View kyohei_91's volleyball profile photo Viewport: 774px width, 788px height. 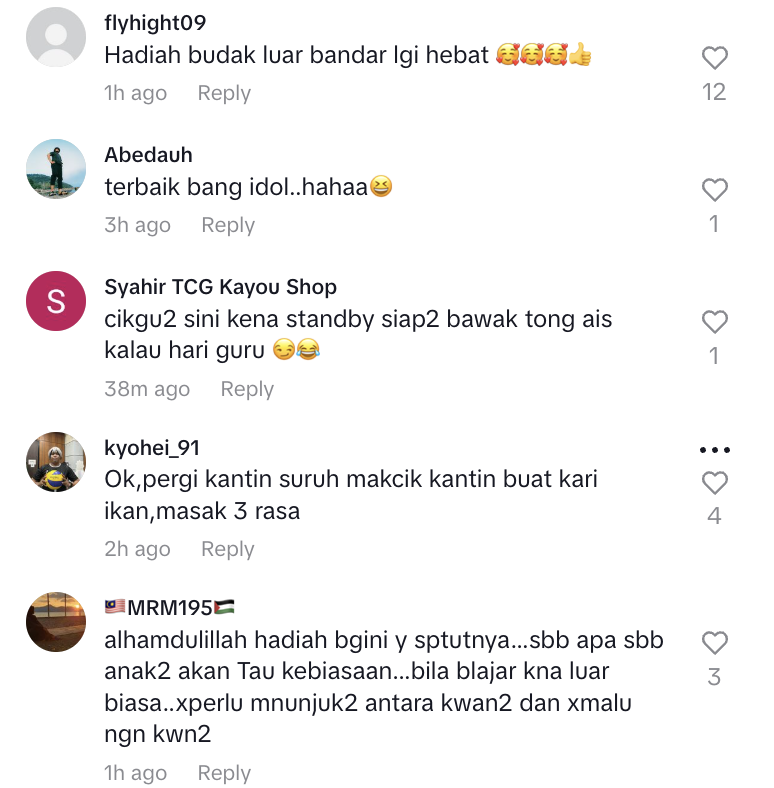[56, 462]
